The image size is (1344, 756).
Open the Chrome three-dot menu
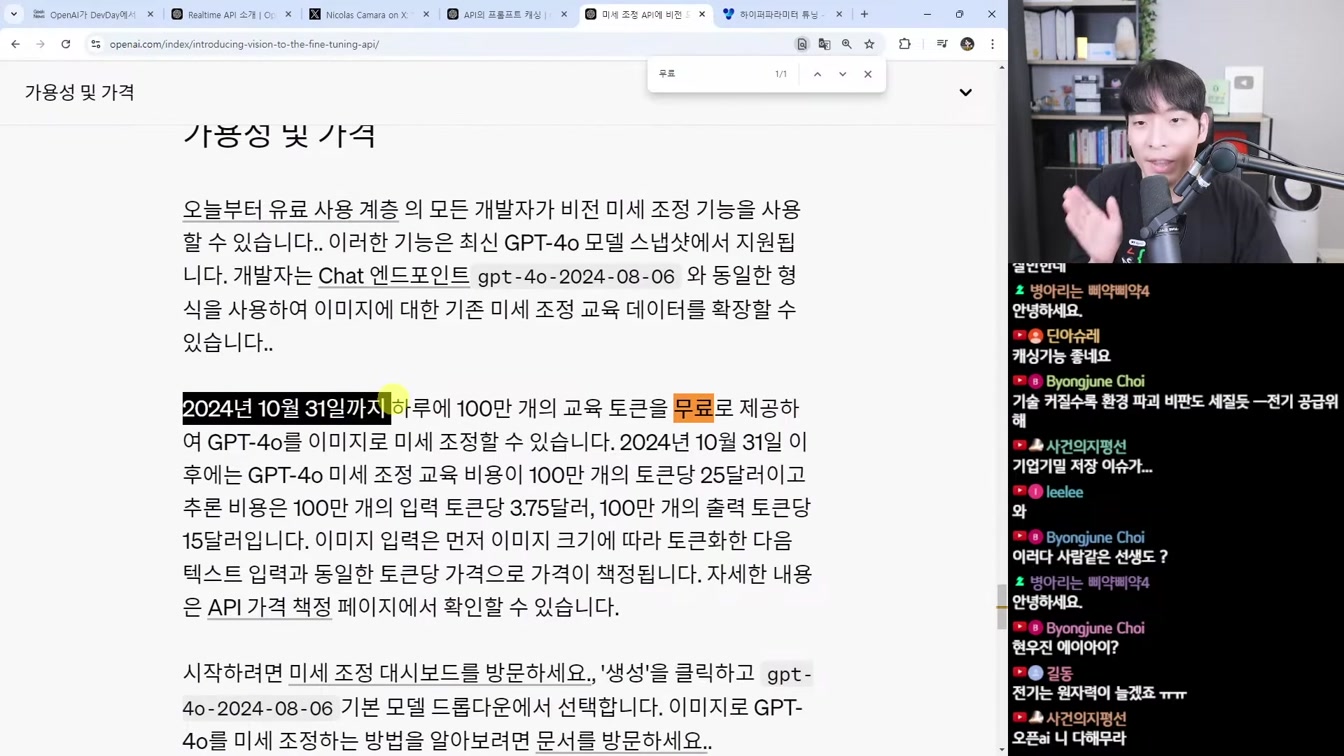tap(992, 44)
